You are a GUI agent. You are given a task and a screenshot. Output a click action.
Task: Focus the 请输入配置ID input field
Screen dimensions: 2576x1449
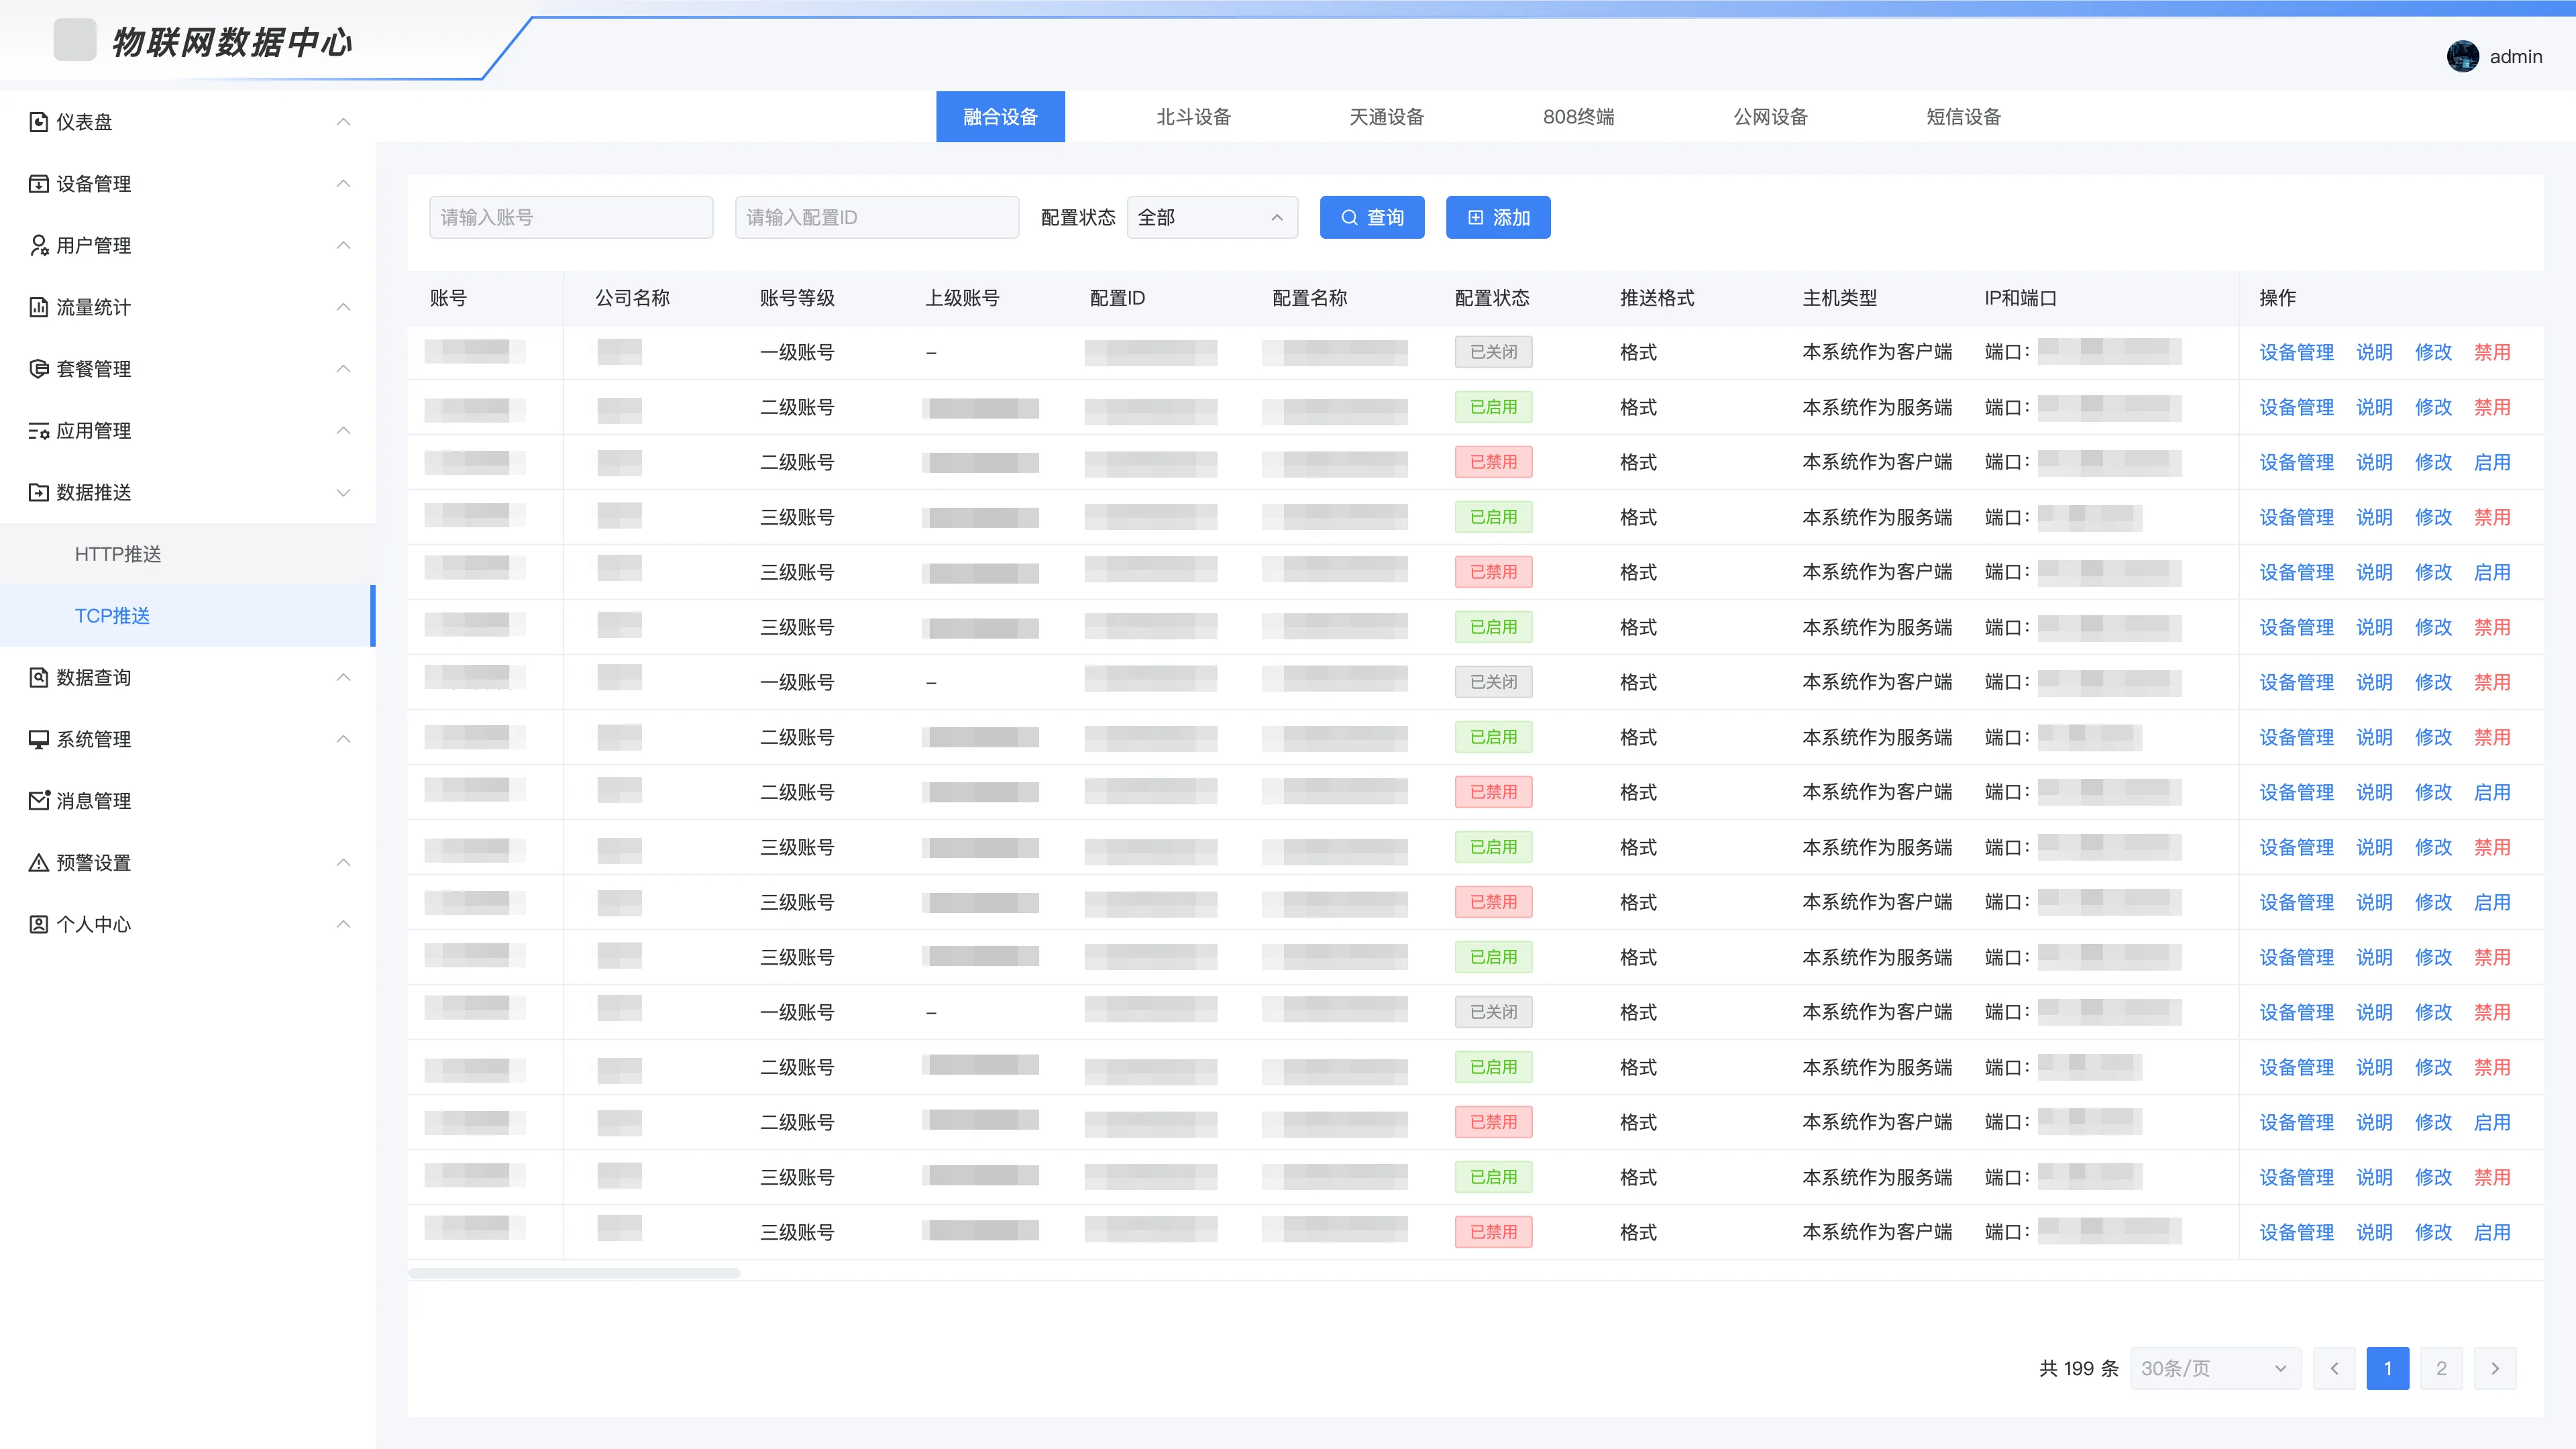point(877,217)
